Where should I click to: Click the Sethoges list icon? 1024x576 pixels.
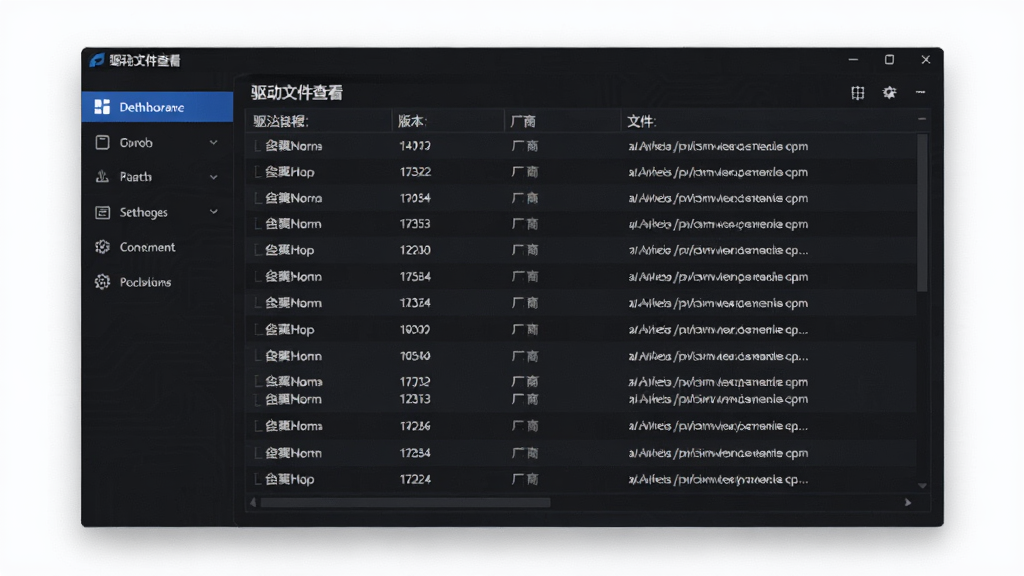(103, 212)
